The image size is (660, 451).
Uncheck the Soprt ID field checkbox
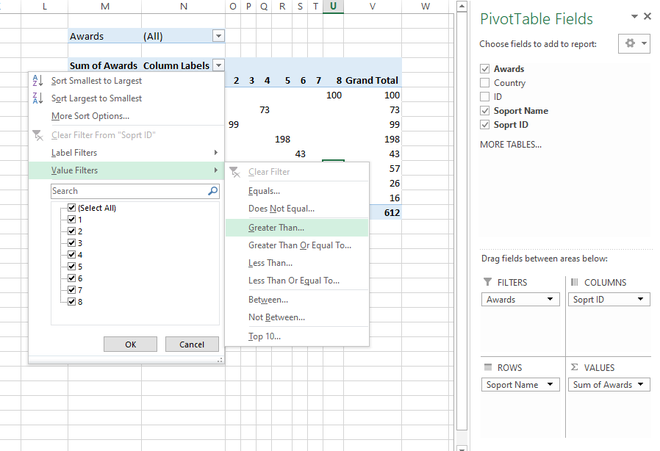485,125
